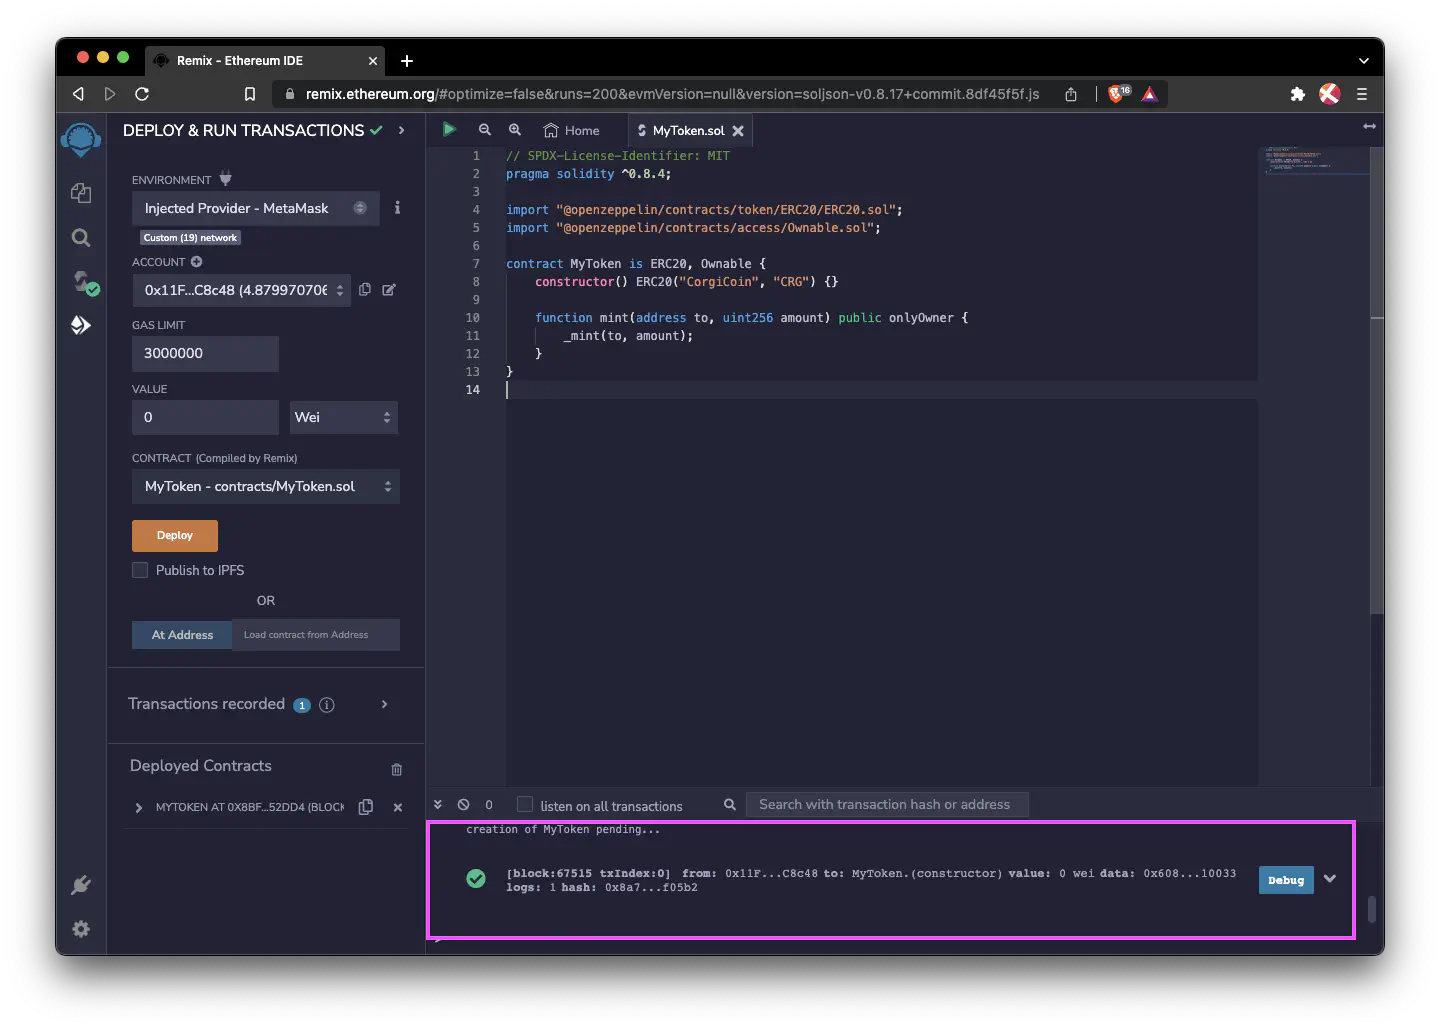Zoom in the editor font

point(515,130)
